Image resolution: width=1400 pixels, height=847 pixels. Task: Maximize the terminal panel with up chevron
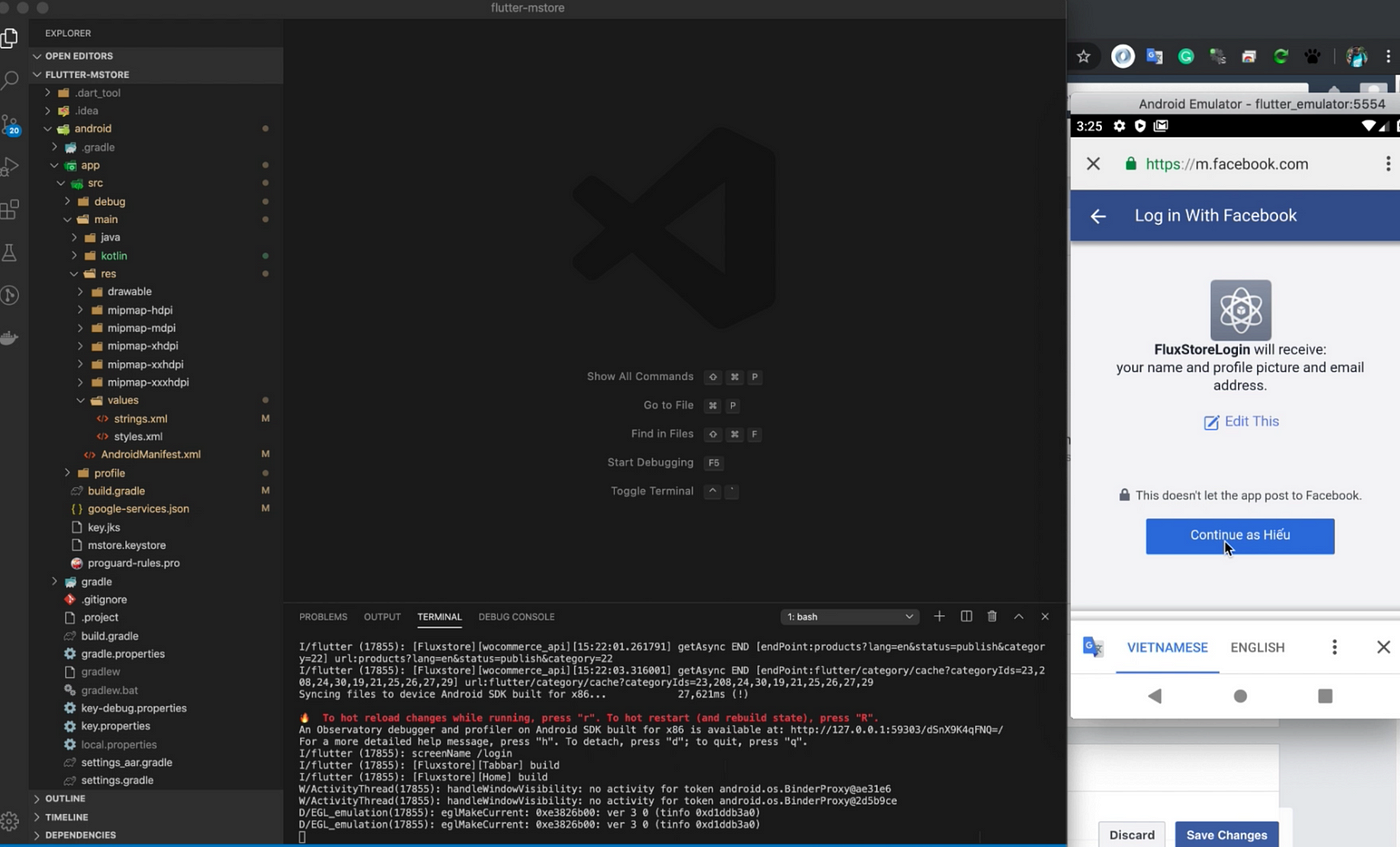tap(1018, 616)
